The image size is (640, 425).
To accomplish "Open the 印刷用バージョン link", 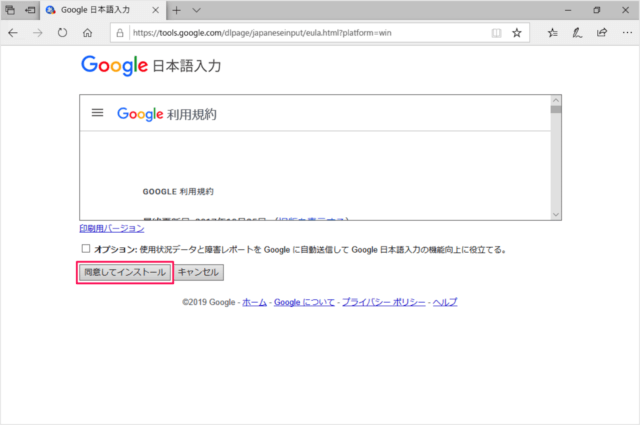I will [112, 229].
